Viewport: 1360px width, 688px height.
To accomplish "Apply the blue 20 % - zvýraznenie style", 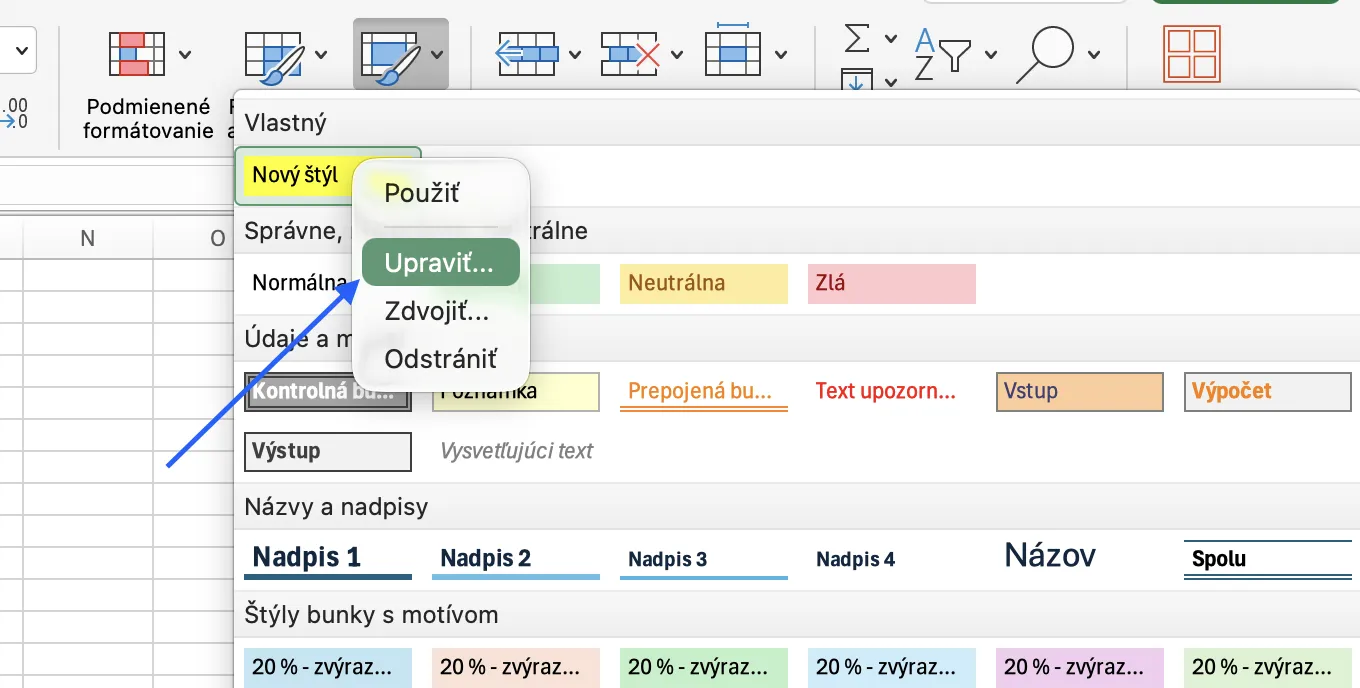I will [x=328, y=667].
